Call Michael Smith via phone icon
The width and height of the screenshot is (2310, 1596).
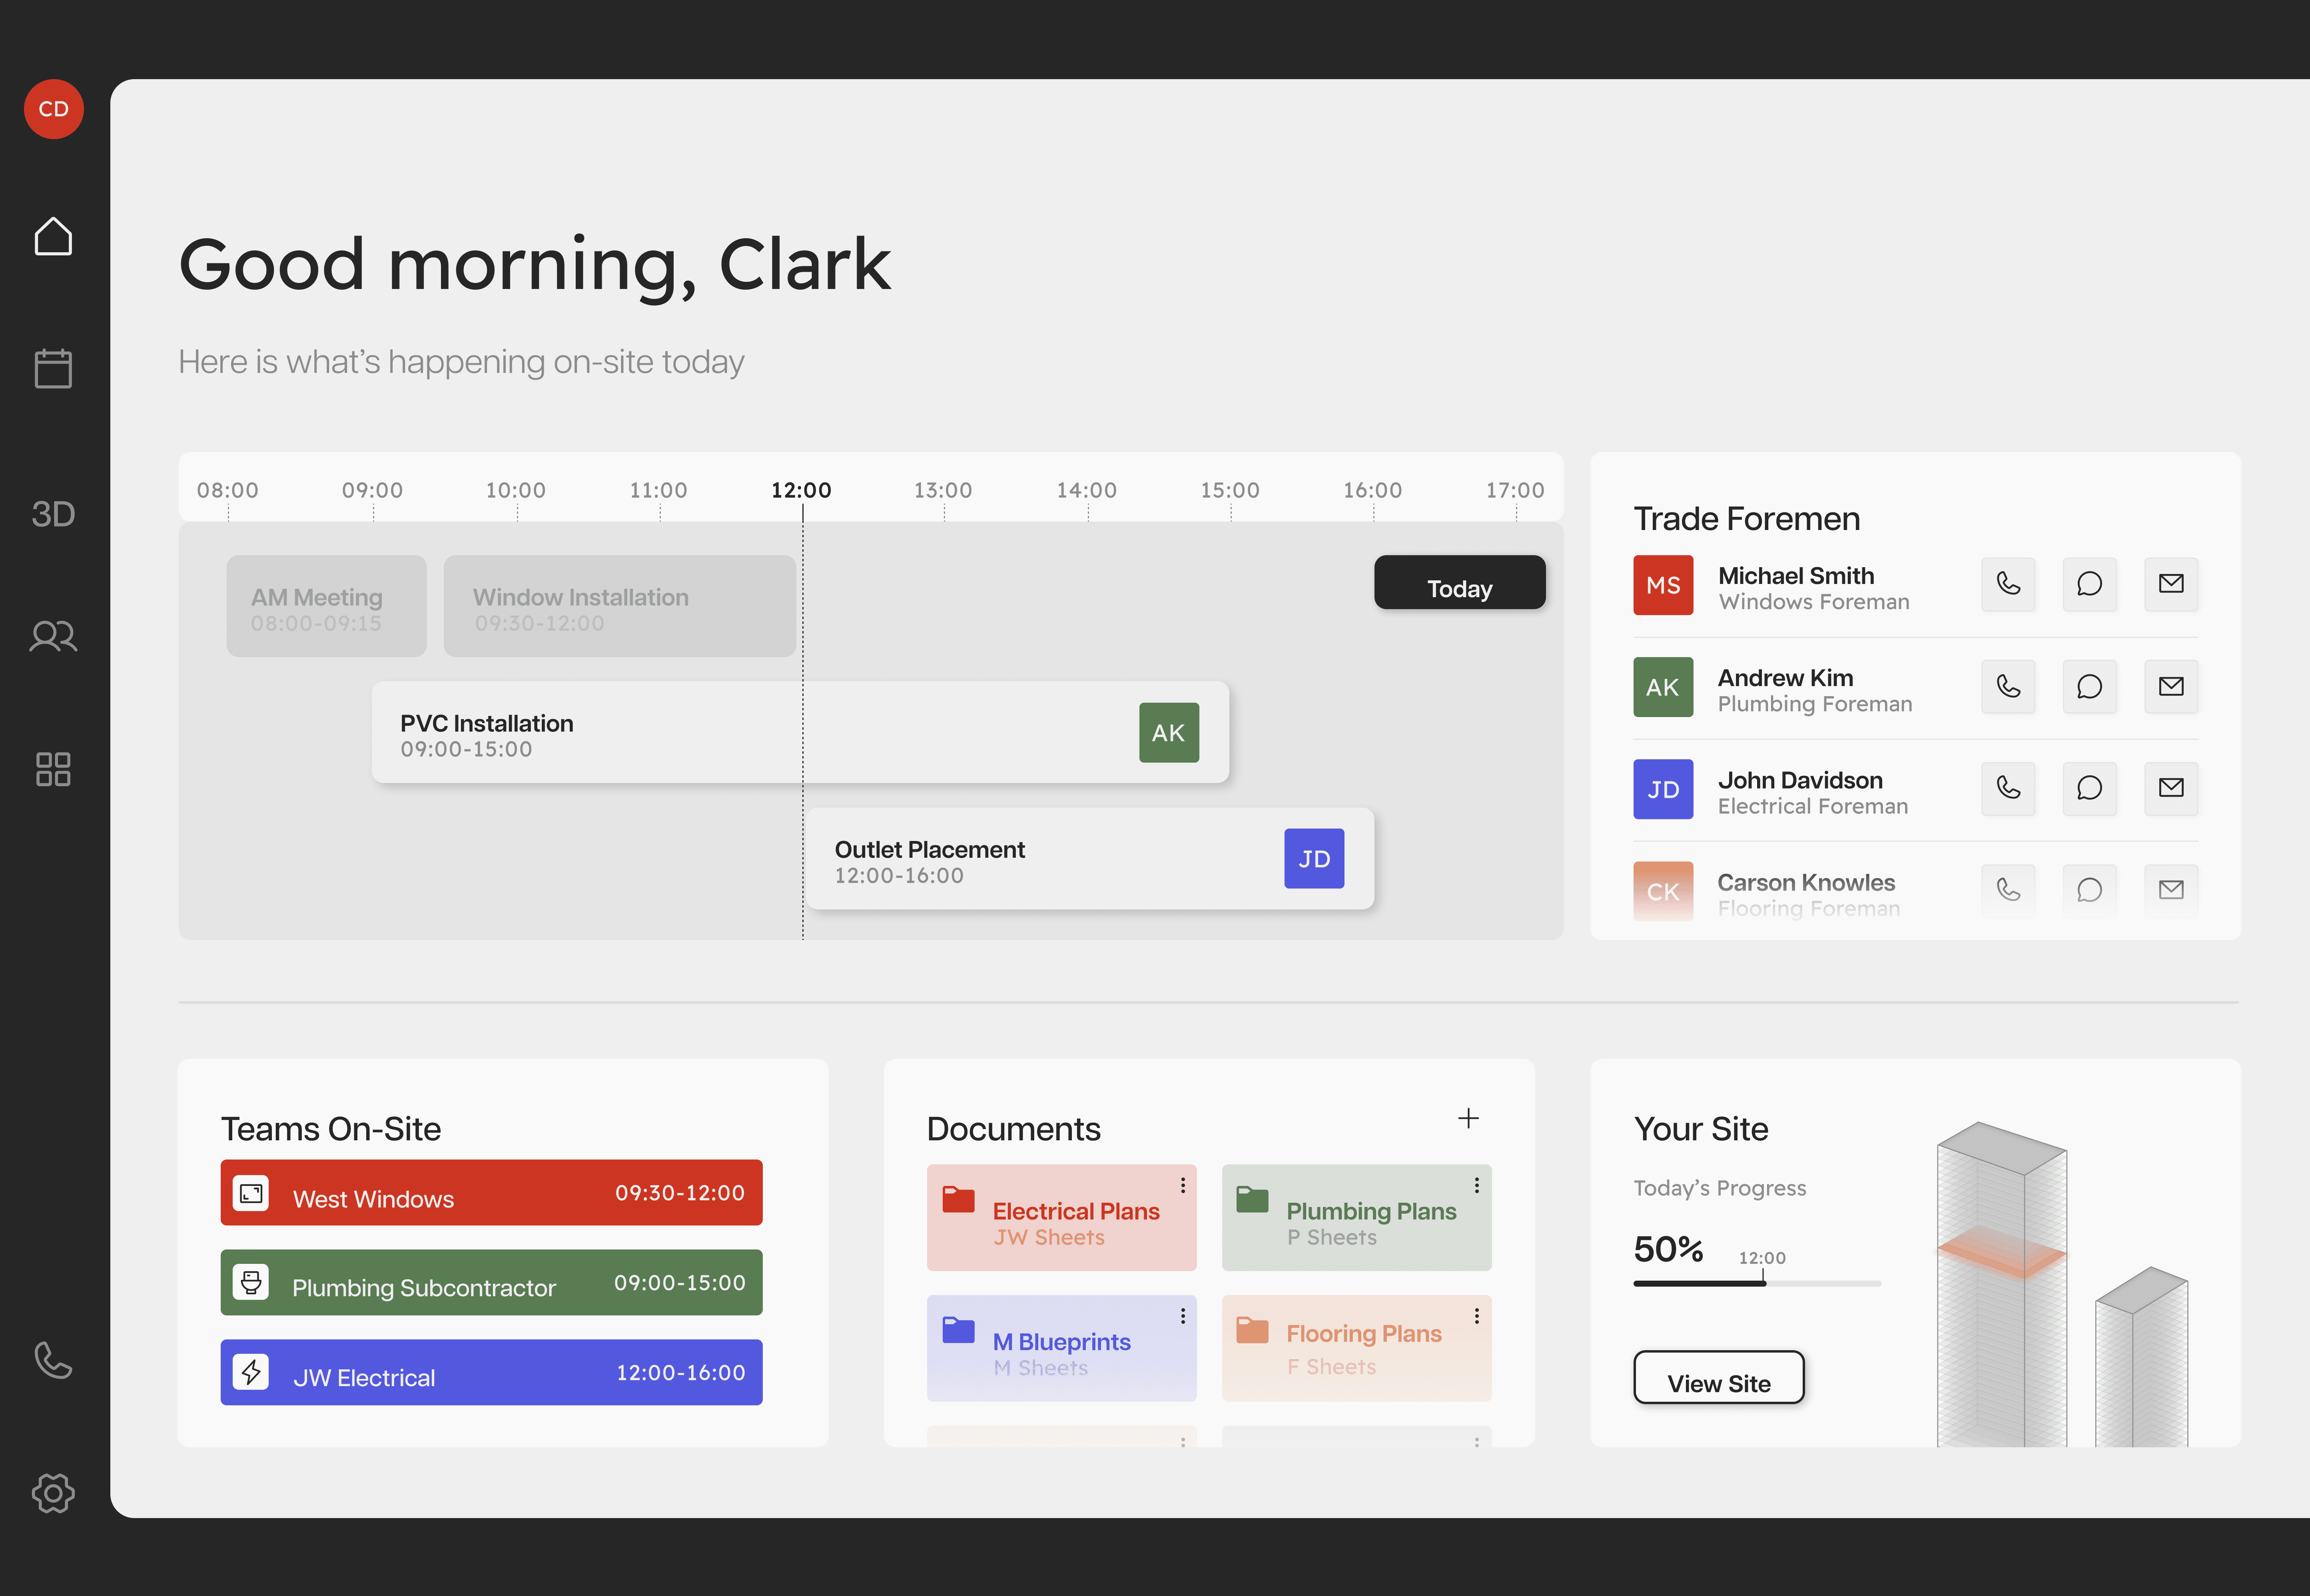(2008, 584)
